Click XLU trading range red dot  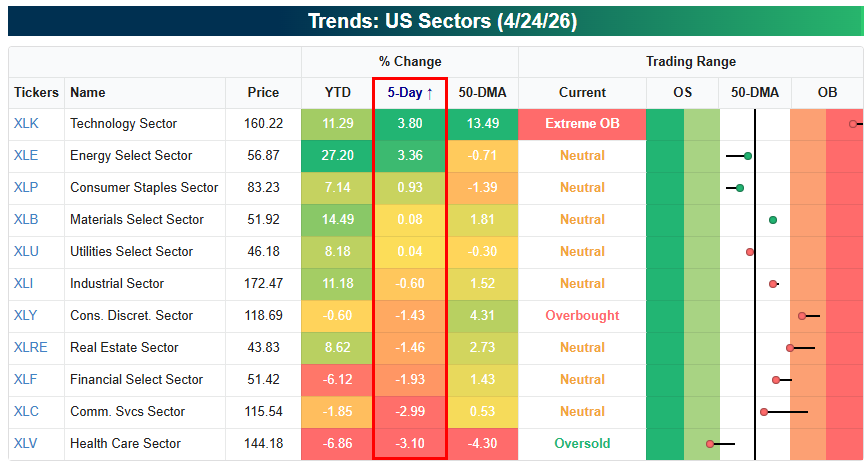click(750, 252)
